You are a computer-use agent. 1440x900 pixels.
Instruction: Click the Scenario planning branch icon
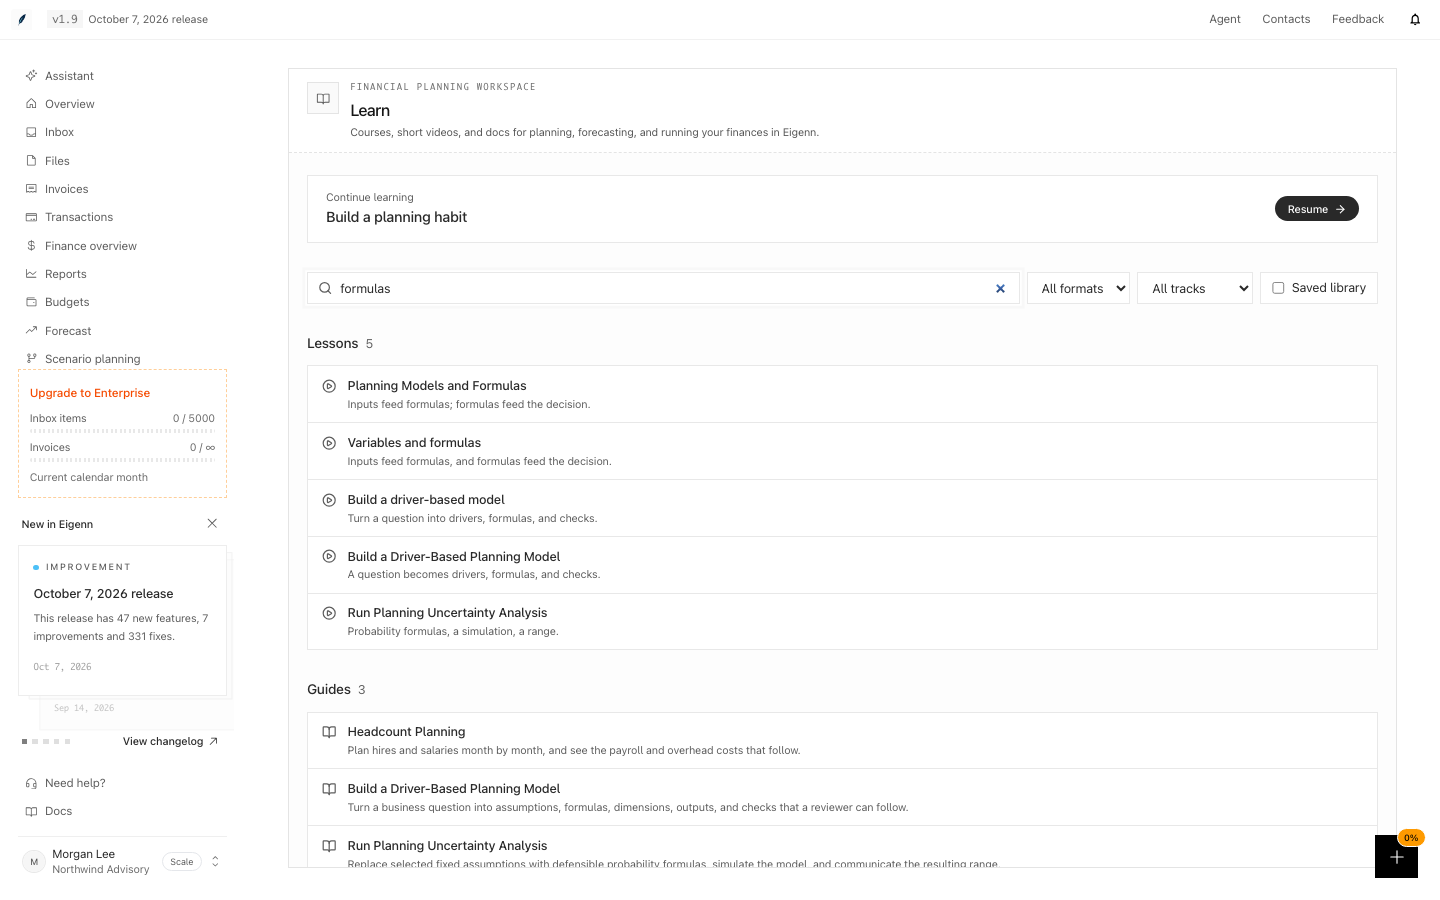pos(32,359)
